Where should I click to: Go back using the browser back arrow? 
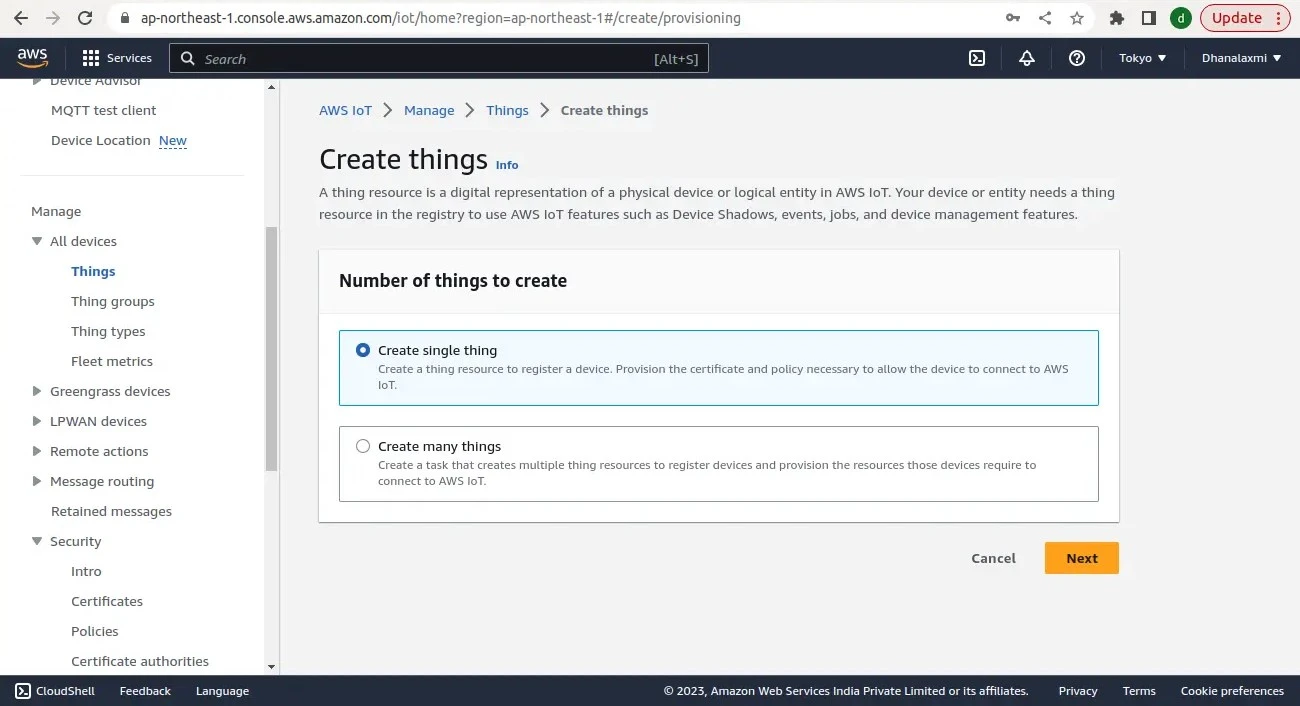[x=20, y=18]
